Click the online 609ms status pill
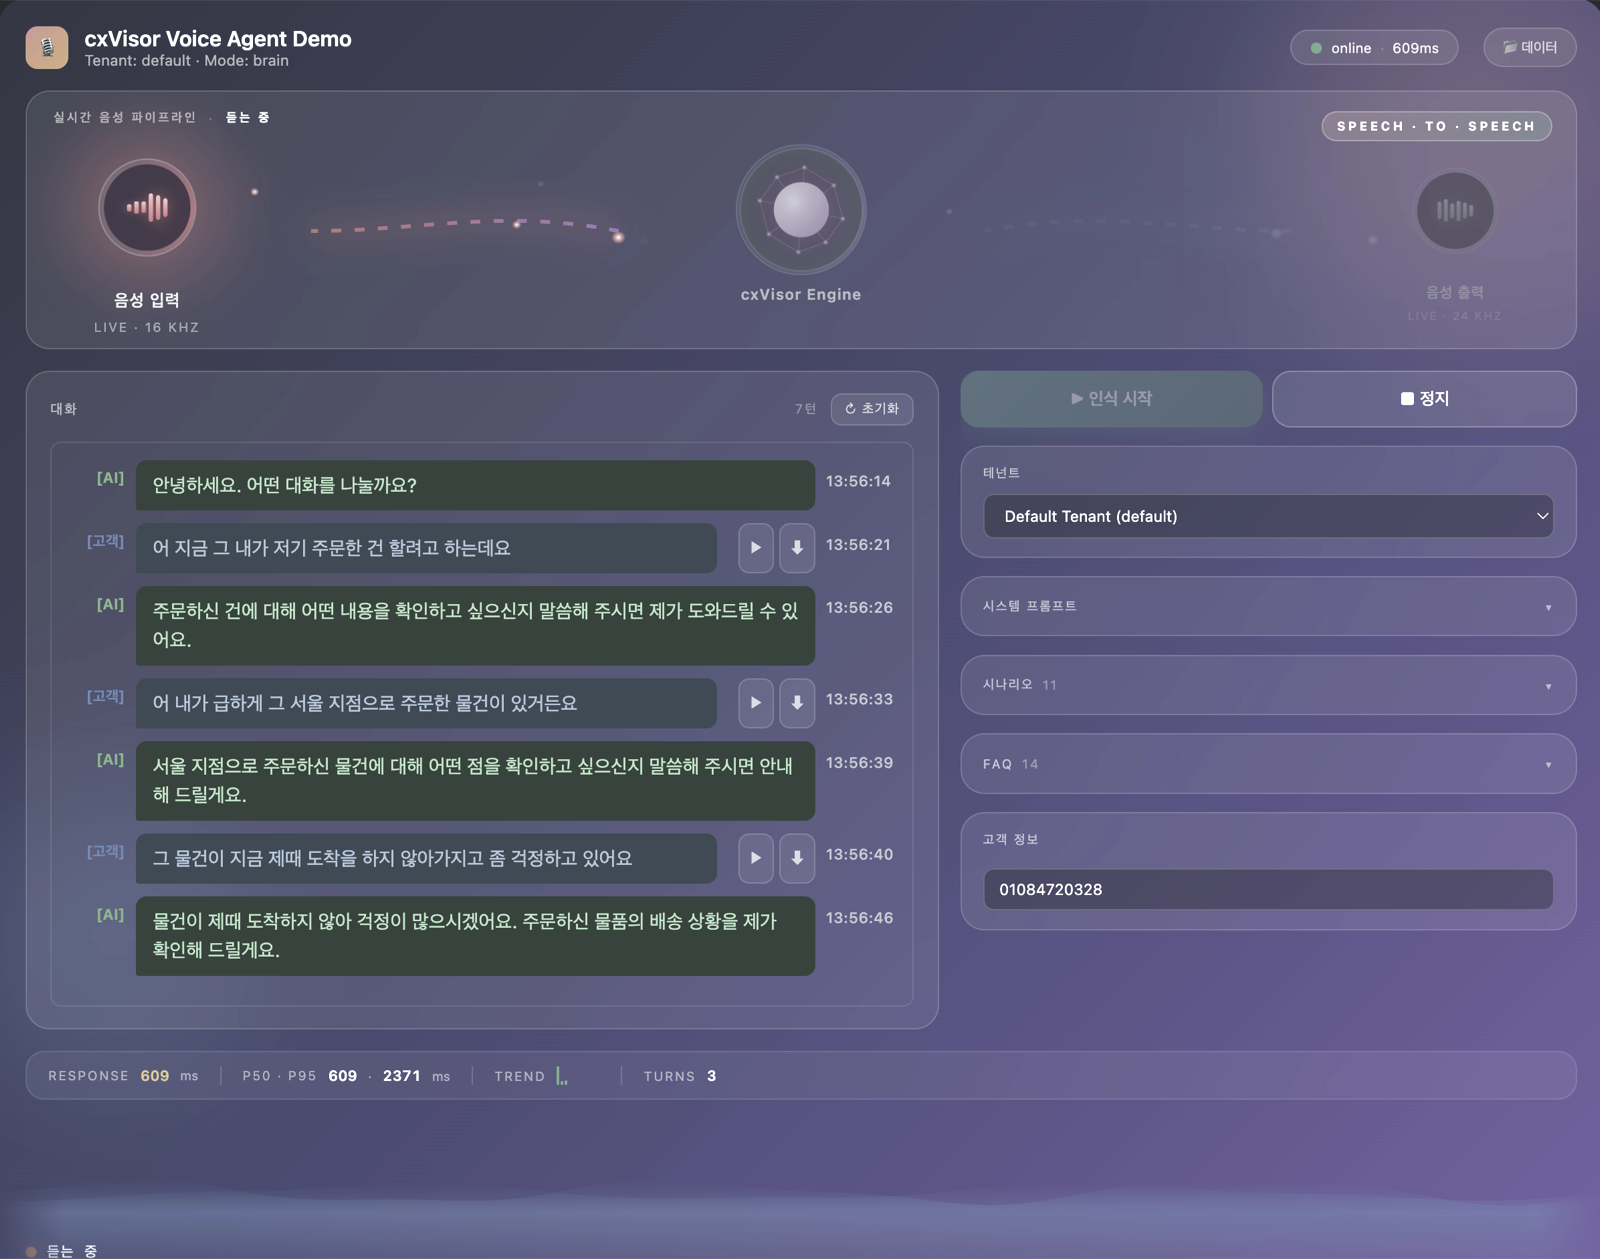The image size is (1600, 1259). tap(1374, 48)
